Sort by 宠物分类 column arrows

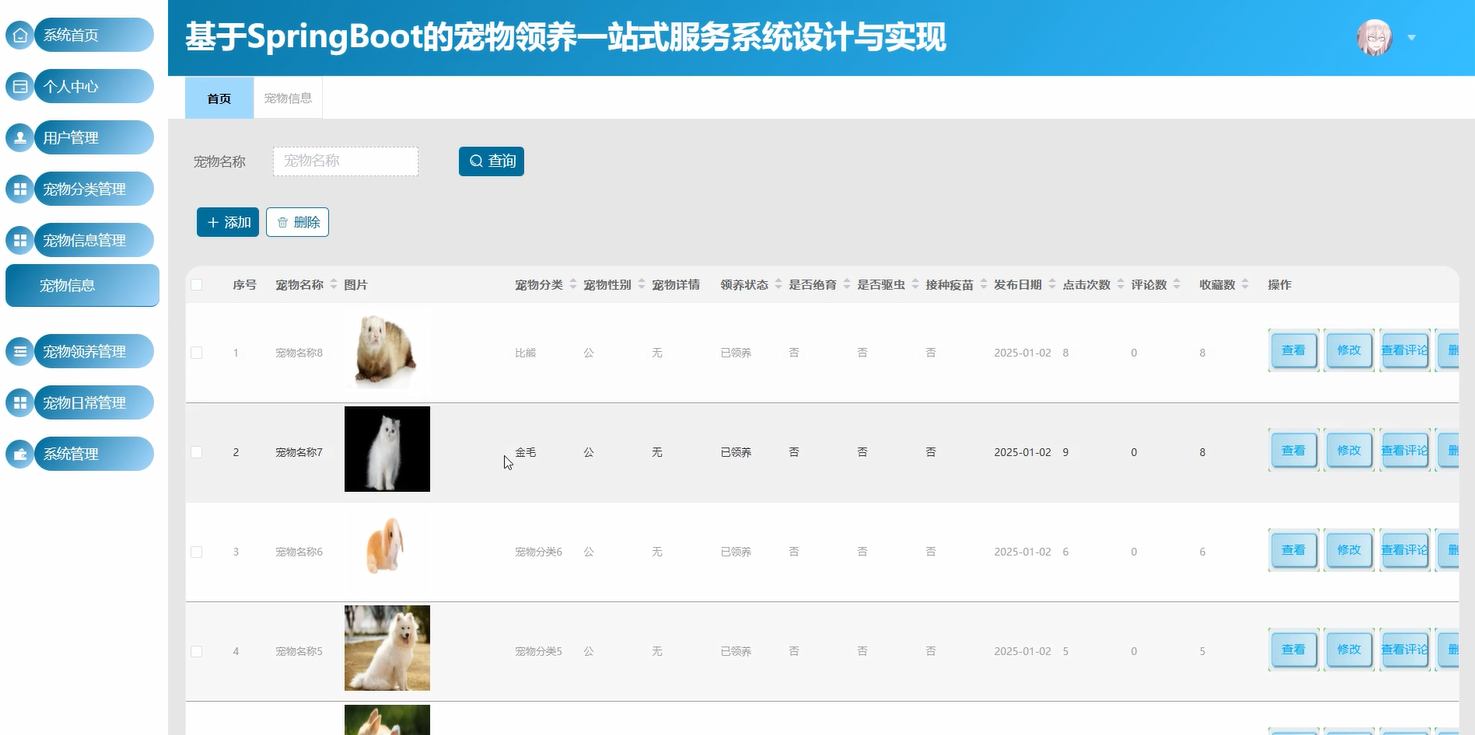click(573, 285)
